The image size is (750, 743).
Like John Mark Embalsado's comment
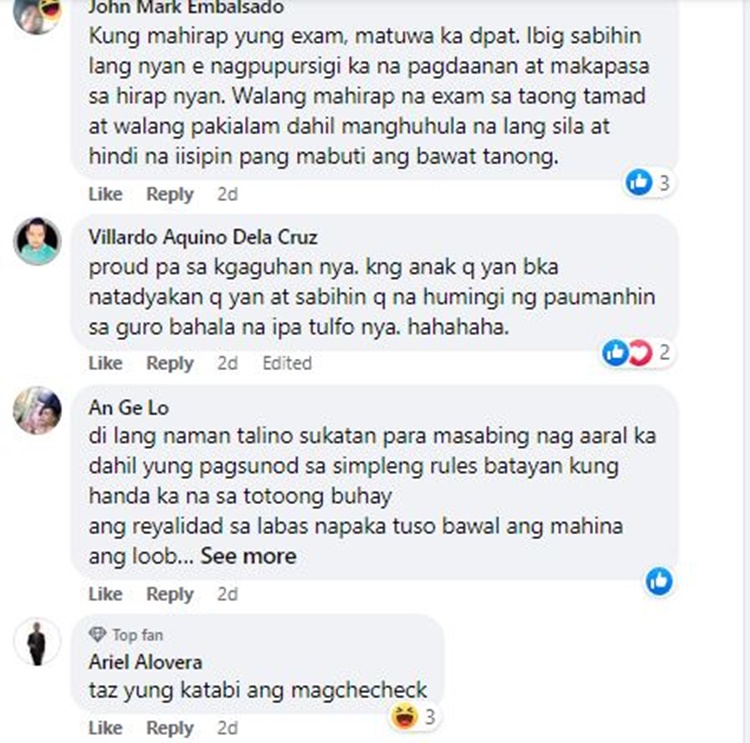pos(105,194)
